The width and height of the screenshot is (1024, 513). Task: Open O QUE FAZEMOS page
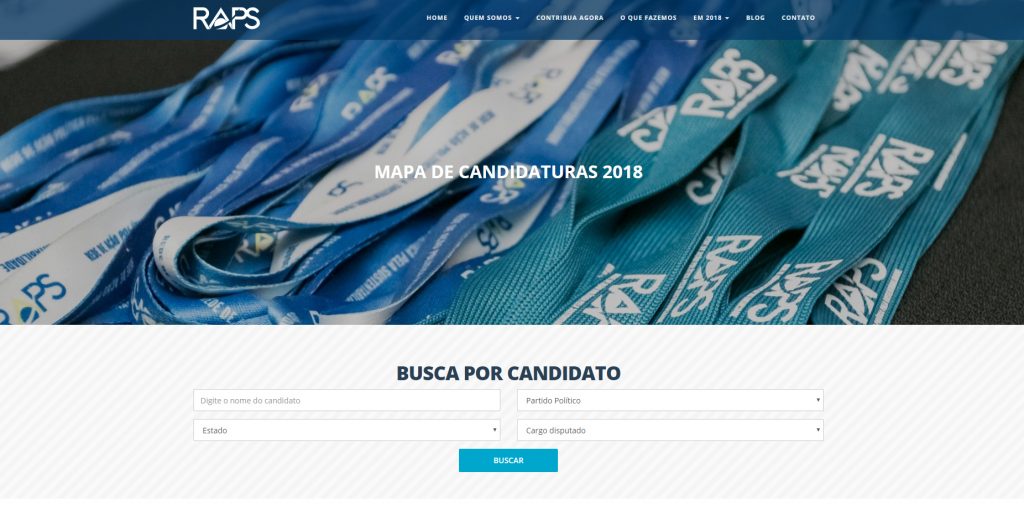[648, 18]
